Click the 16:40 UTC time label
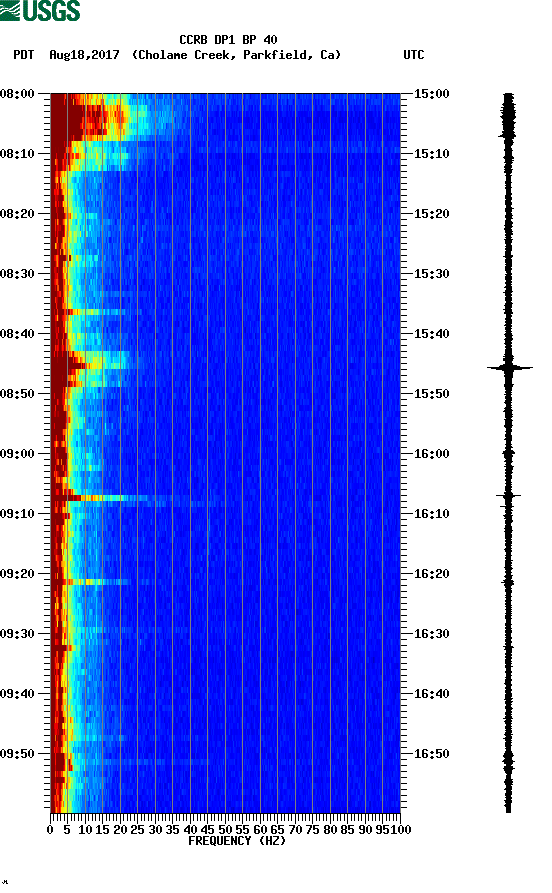 pos(431,694)
